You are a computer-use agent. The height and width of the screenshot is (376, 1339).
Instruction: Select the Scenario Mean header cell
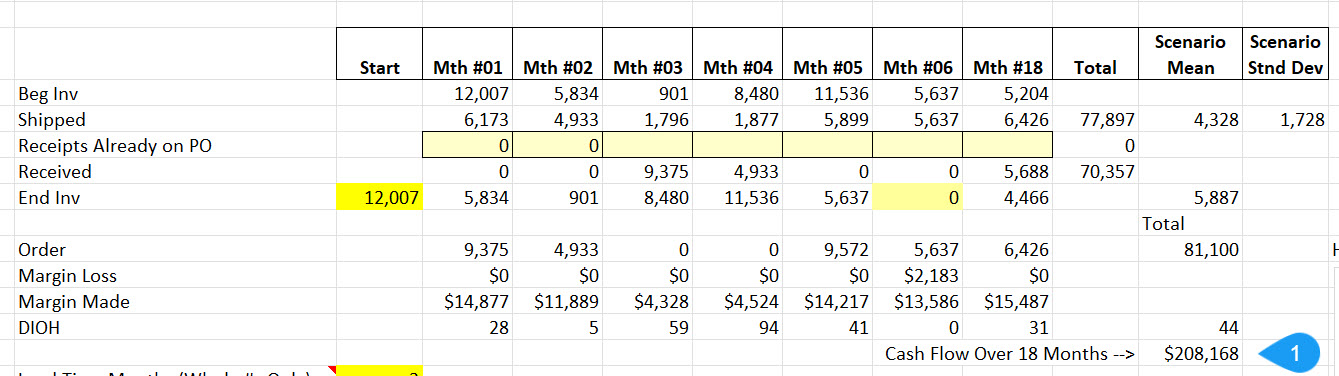1190,55
